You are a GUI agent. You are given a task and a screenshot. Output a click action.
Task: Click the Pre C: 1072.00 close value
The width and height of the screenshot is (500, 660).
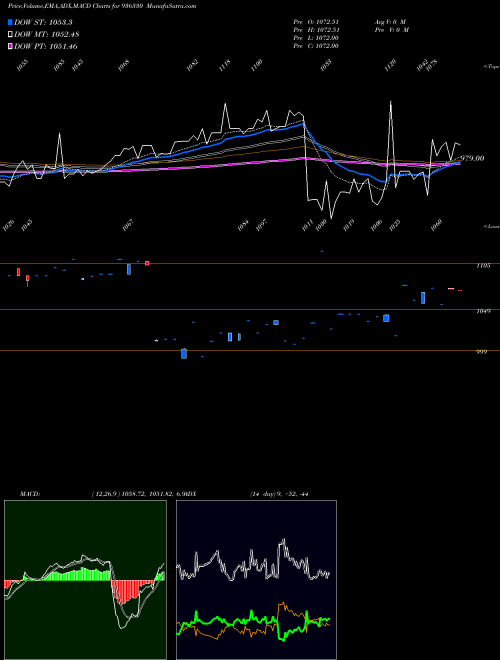(316, 46)
